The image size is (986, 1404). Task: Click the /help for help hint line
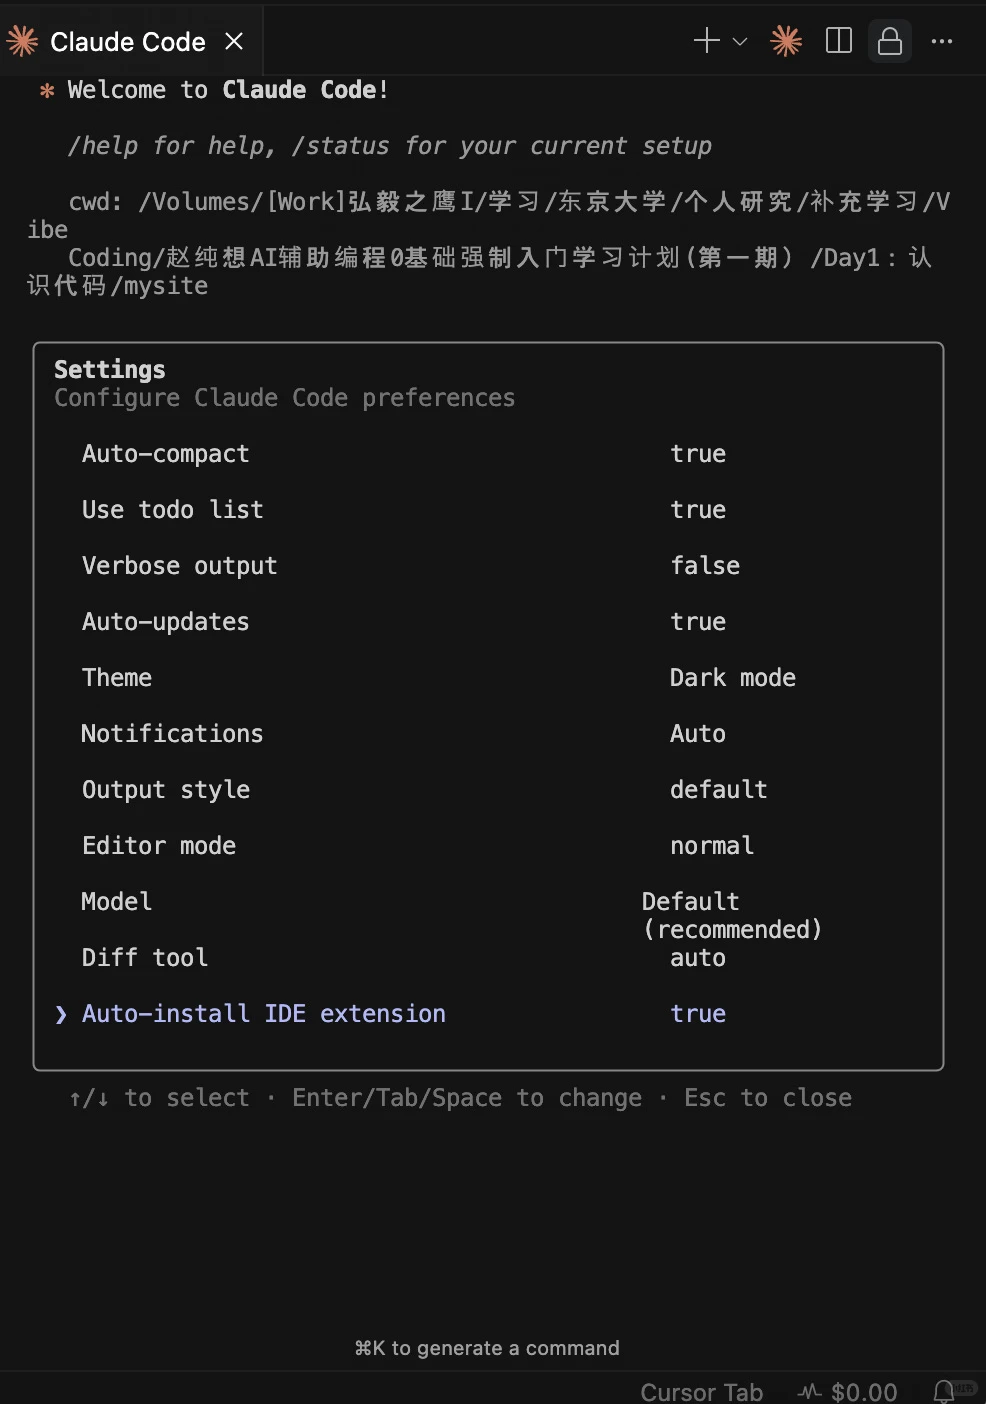pos(390,146)
